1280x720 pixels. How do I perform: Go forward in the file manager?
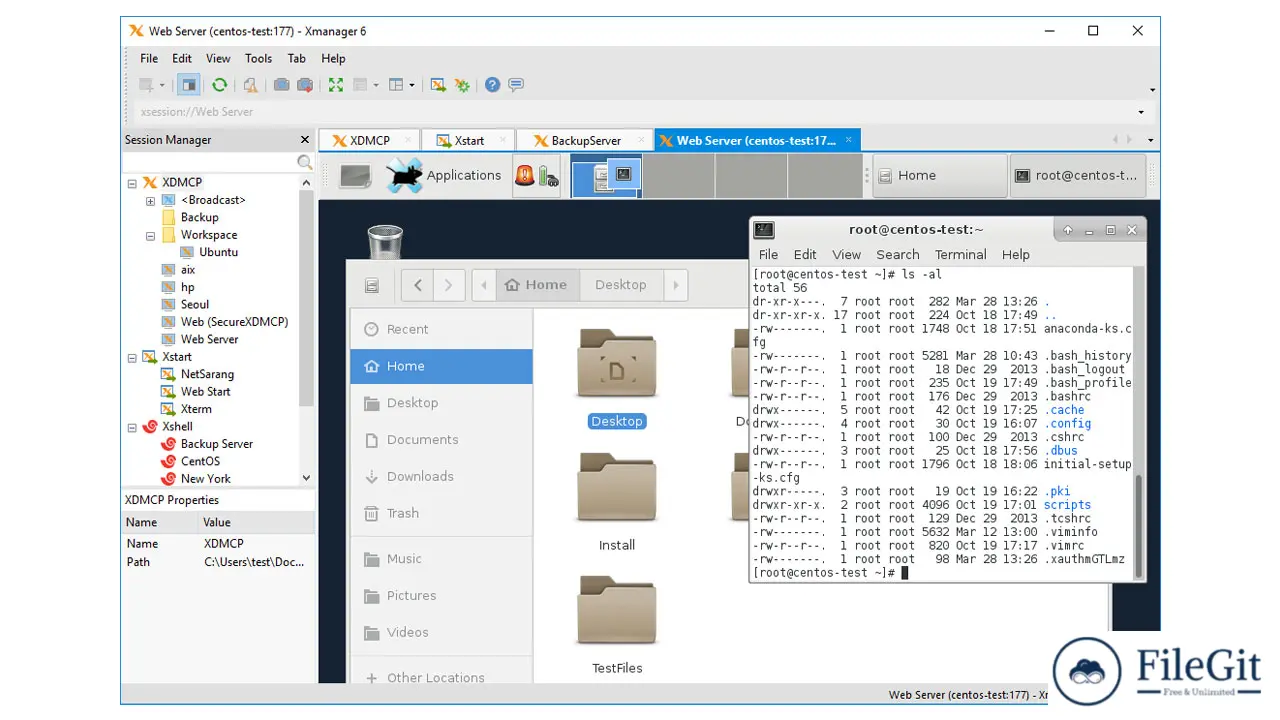click(450, 285)
